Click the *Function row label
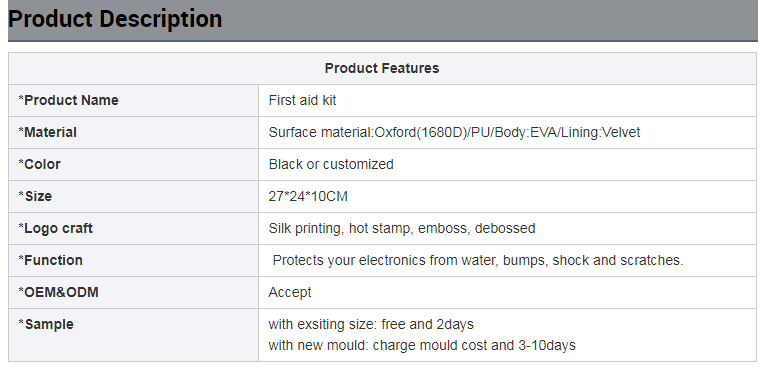The image size is (767, 368). (50, 260)
